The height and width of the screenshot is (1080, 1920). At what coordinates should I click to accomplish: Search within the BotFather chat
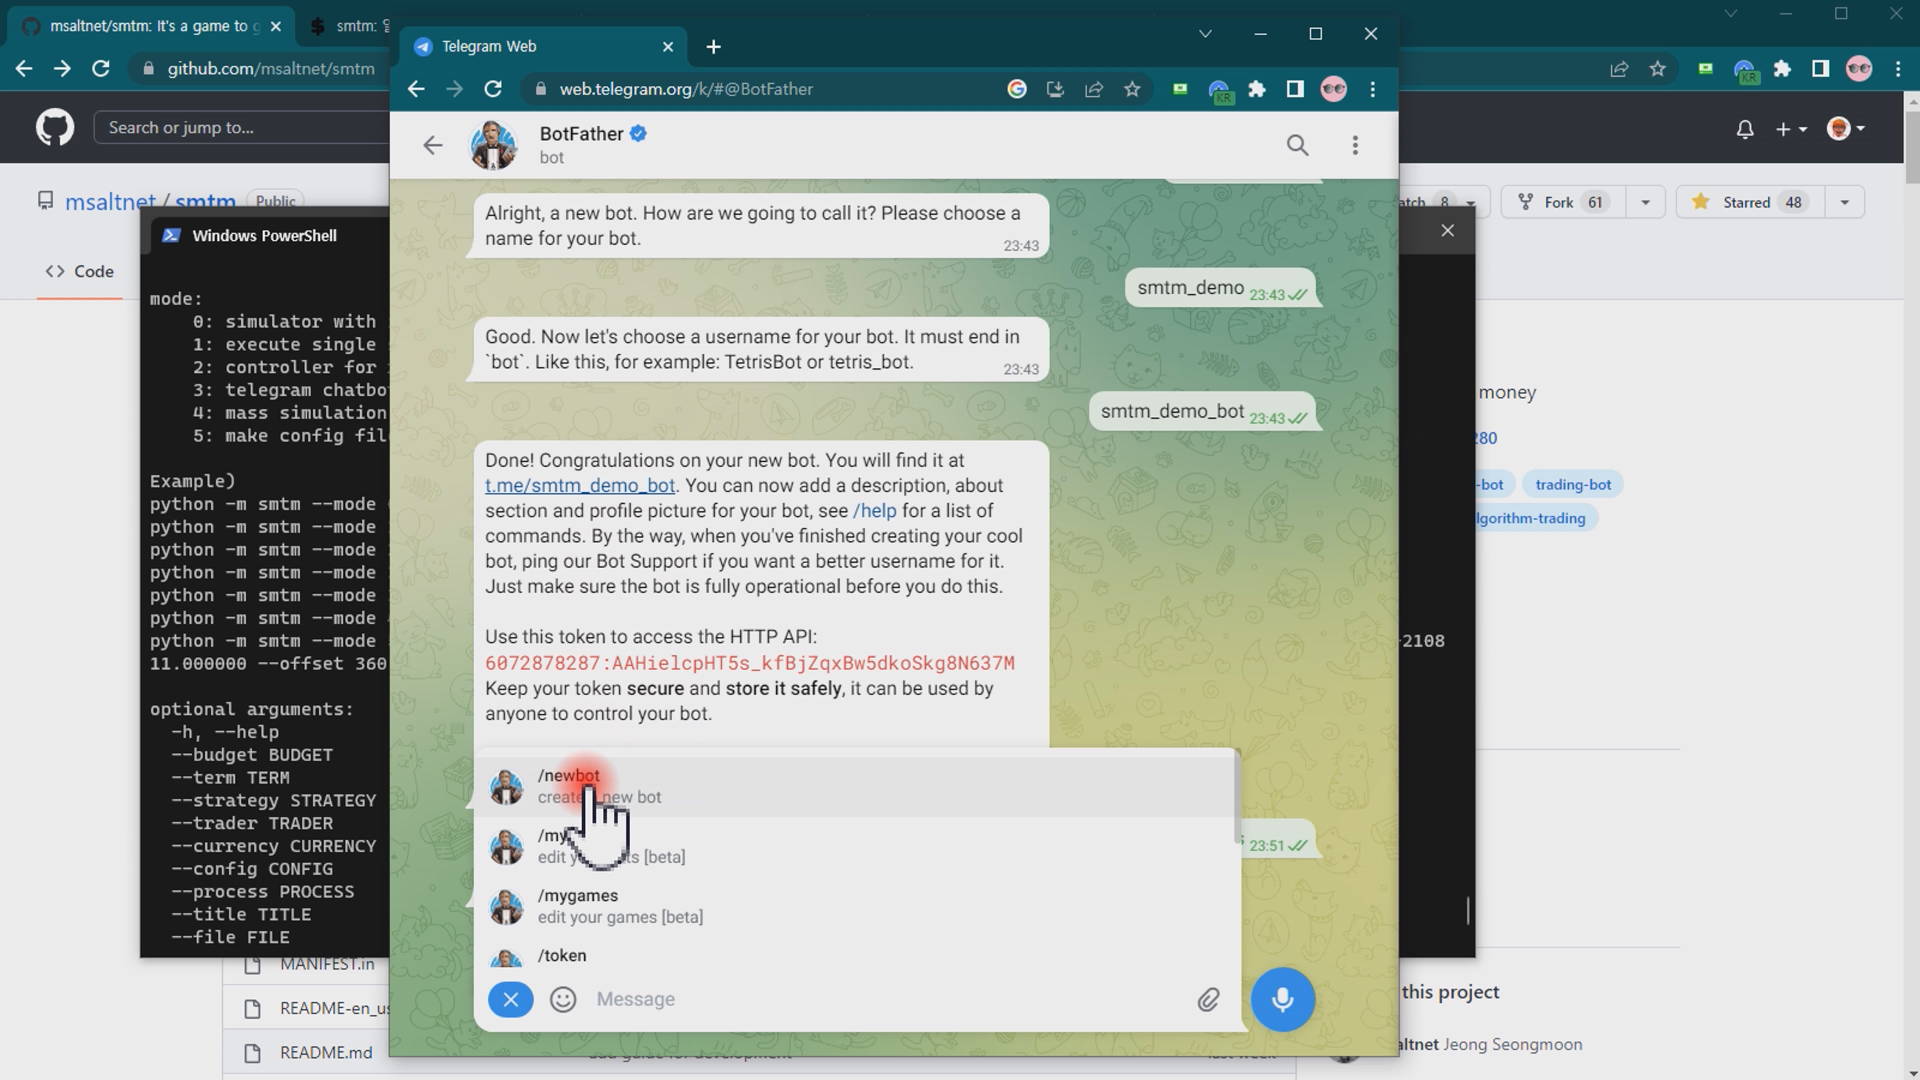pos(1297,145)
